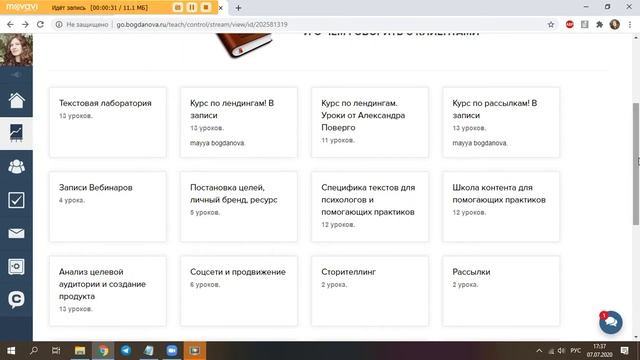Go back in browser history

pos(10,24)
